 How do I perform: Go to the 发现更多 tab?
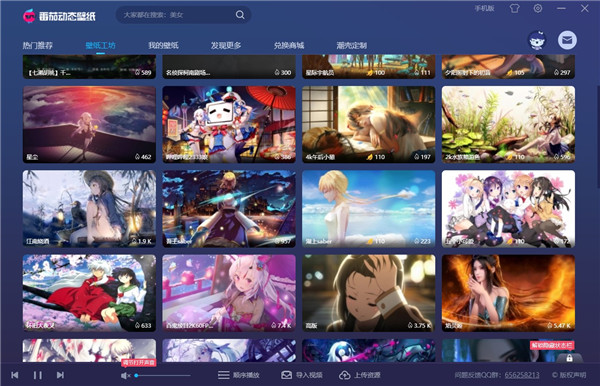tap(226, 46)
